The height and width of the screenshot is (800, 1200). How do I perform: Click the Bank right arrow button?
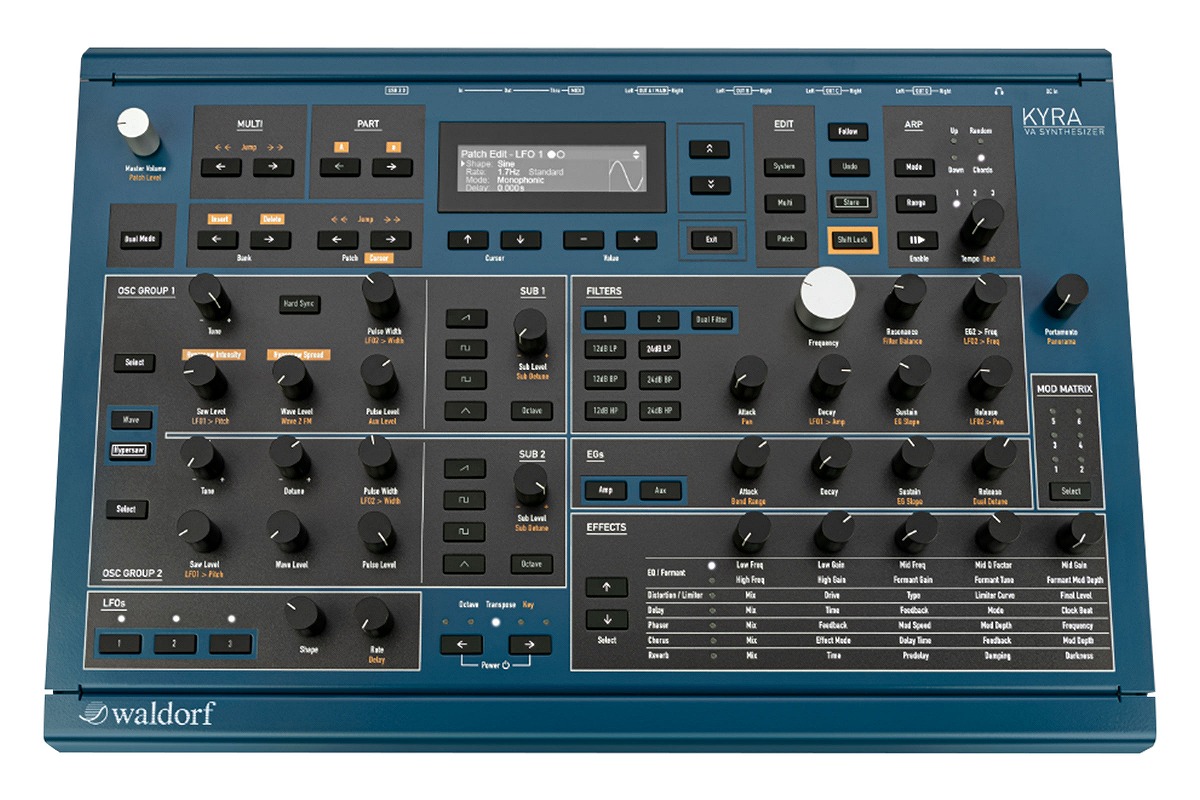point(270,240)
